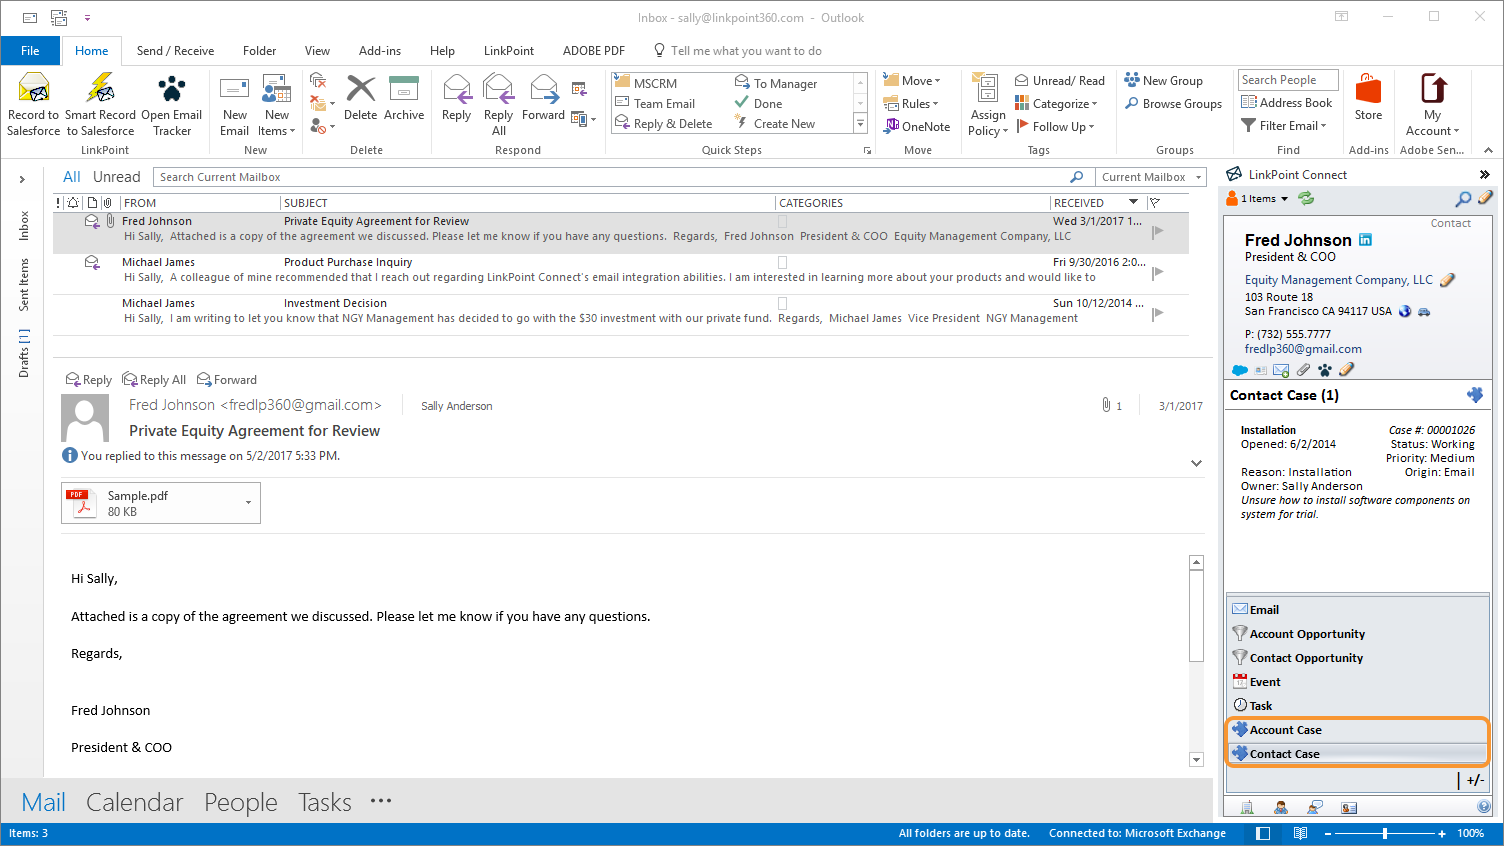Click ribbon Forward icon
Viewport: 1504px width, 846px height.
point(544,89)
